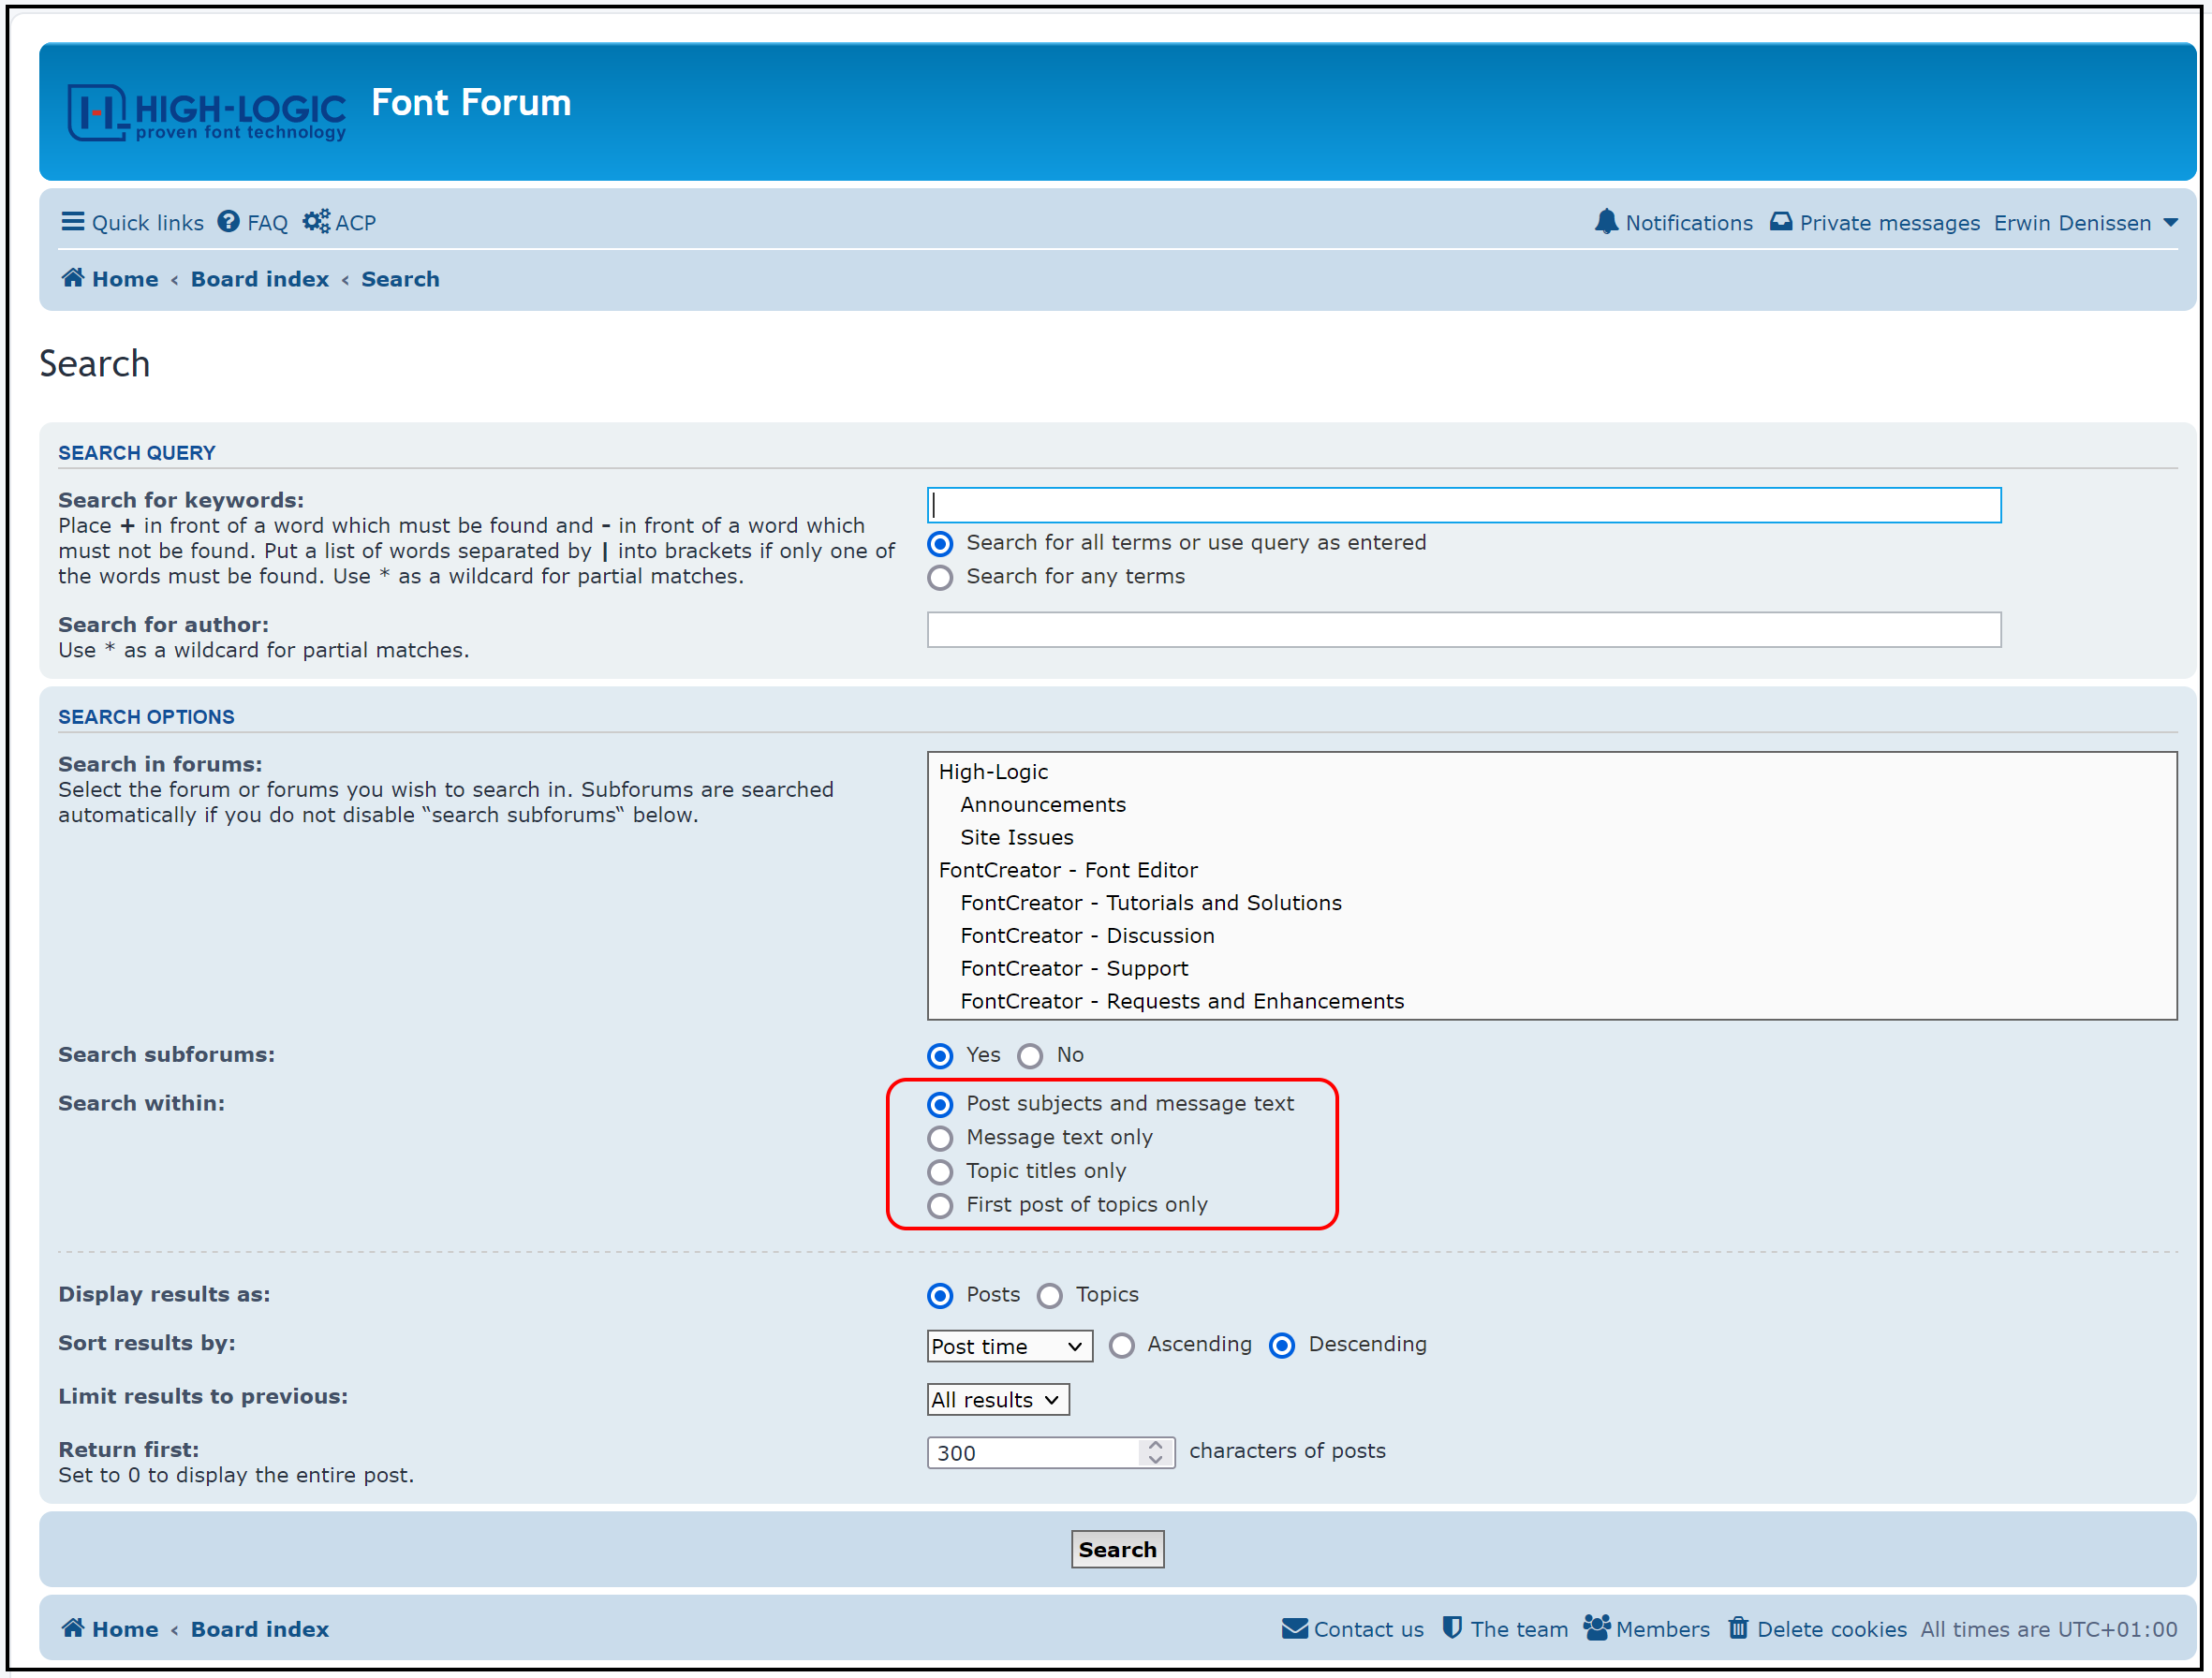Open the ACP gears icon

tap(316, 222)
